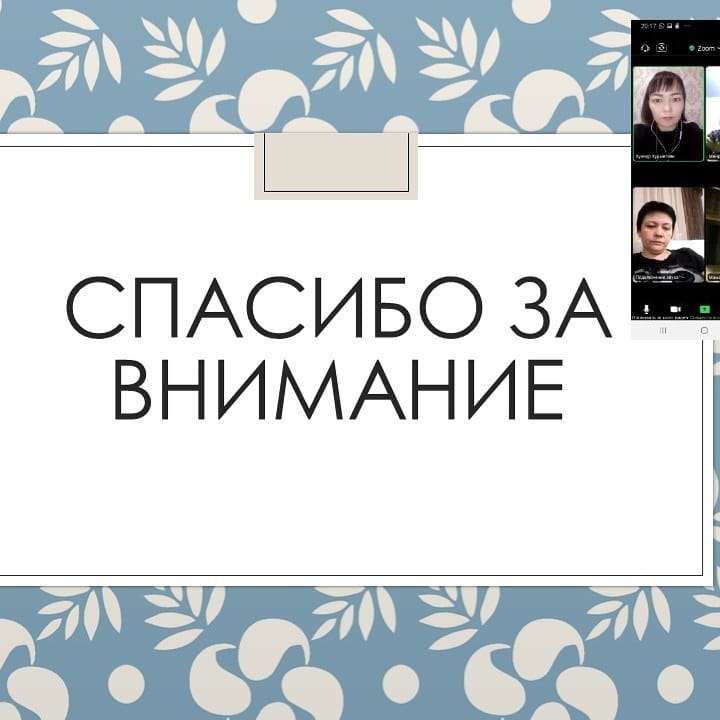Tap the green shield encryption icon

692,48
